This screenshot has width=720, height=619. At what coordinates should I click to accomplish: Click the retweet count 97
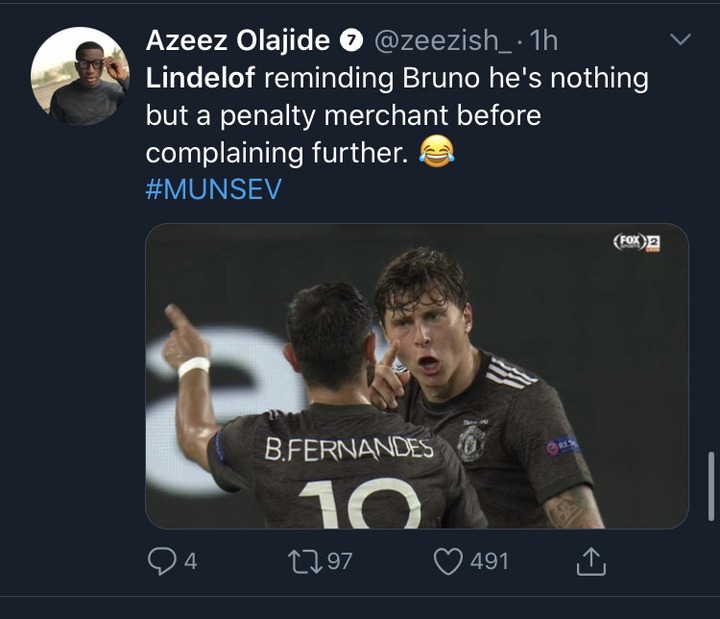point(340,562)
